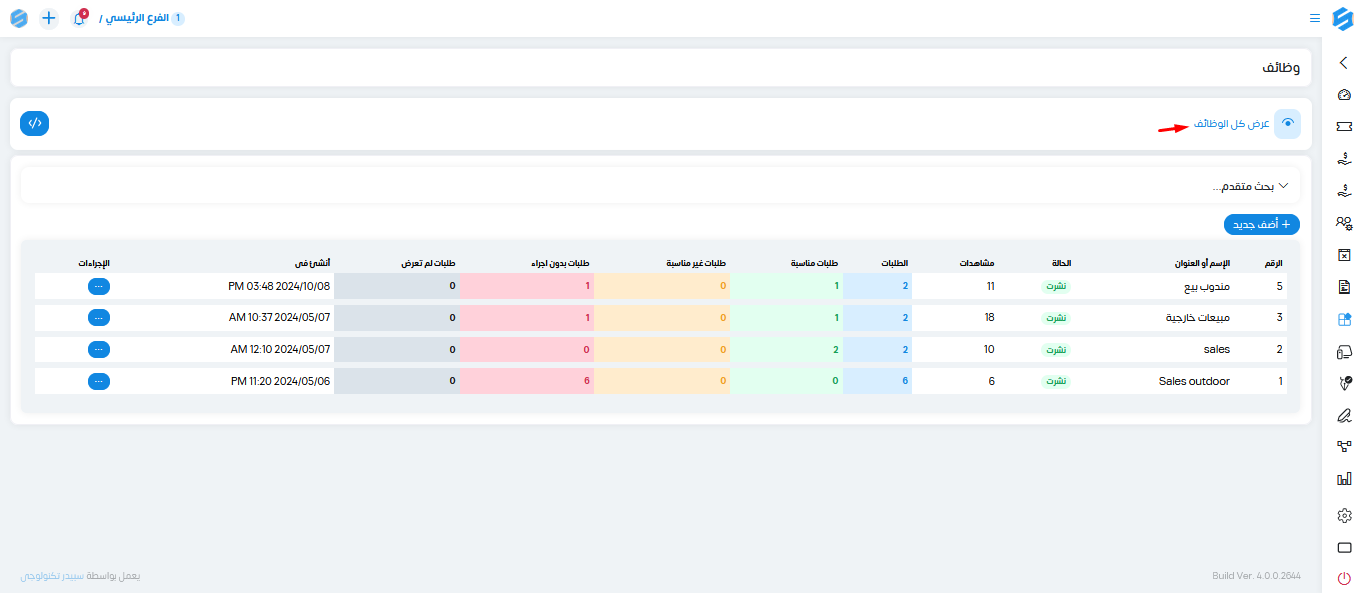
Task: Open the settings gear in sidebar
Action: point(1344,515)
